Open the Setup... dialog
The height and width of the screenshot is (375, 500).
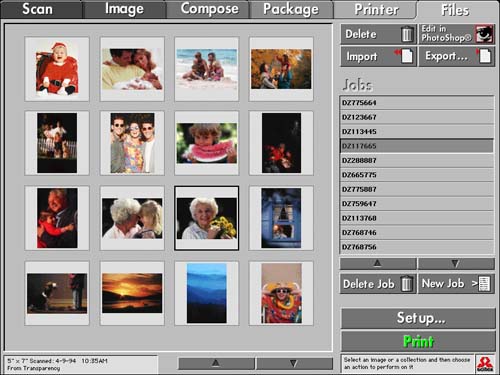pos(418,318)
